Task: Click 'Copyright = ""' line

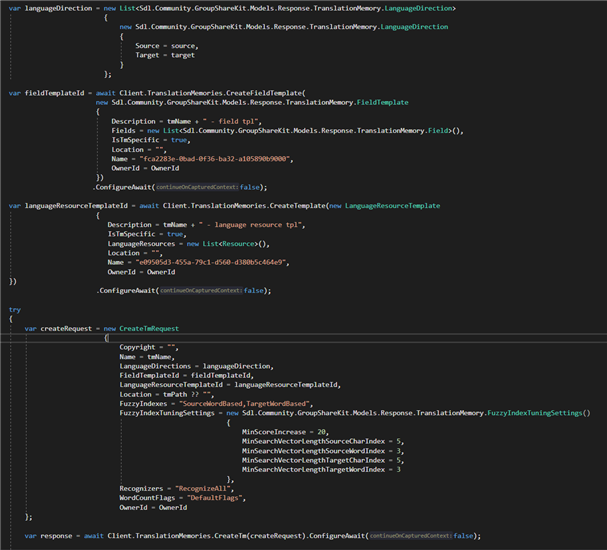Action: coord(149,347)
